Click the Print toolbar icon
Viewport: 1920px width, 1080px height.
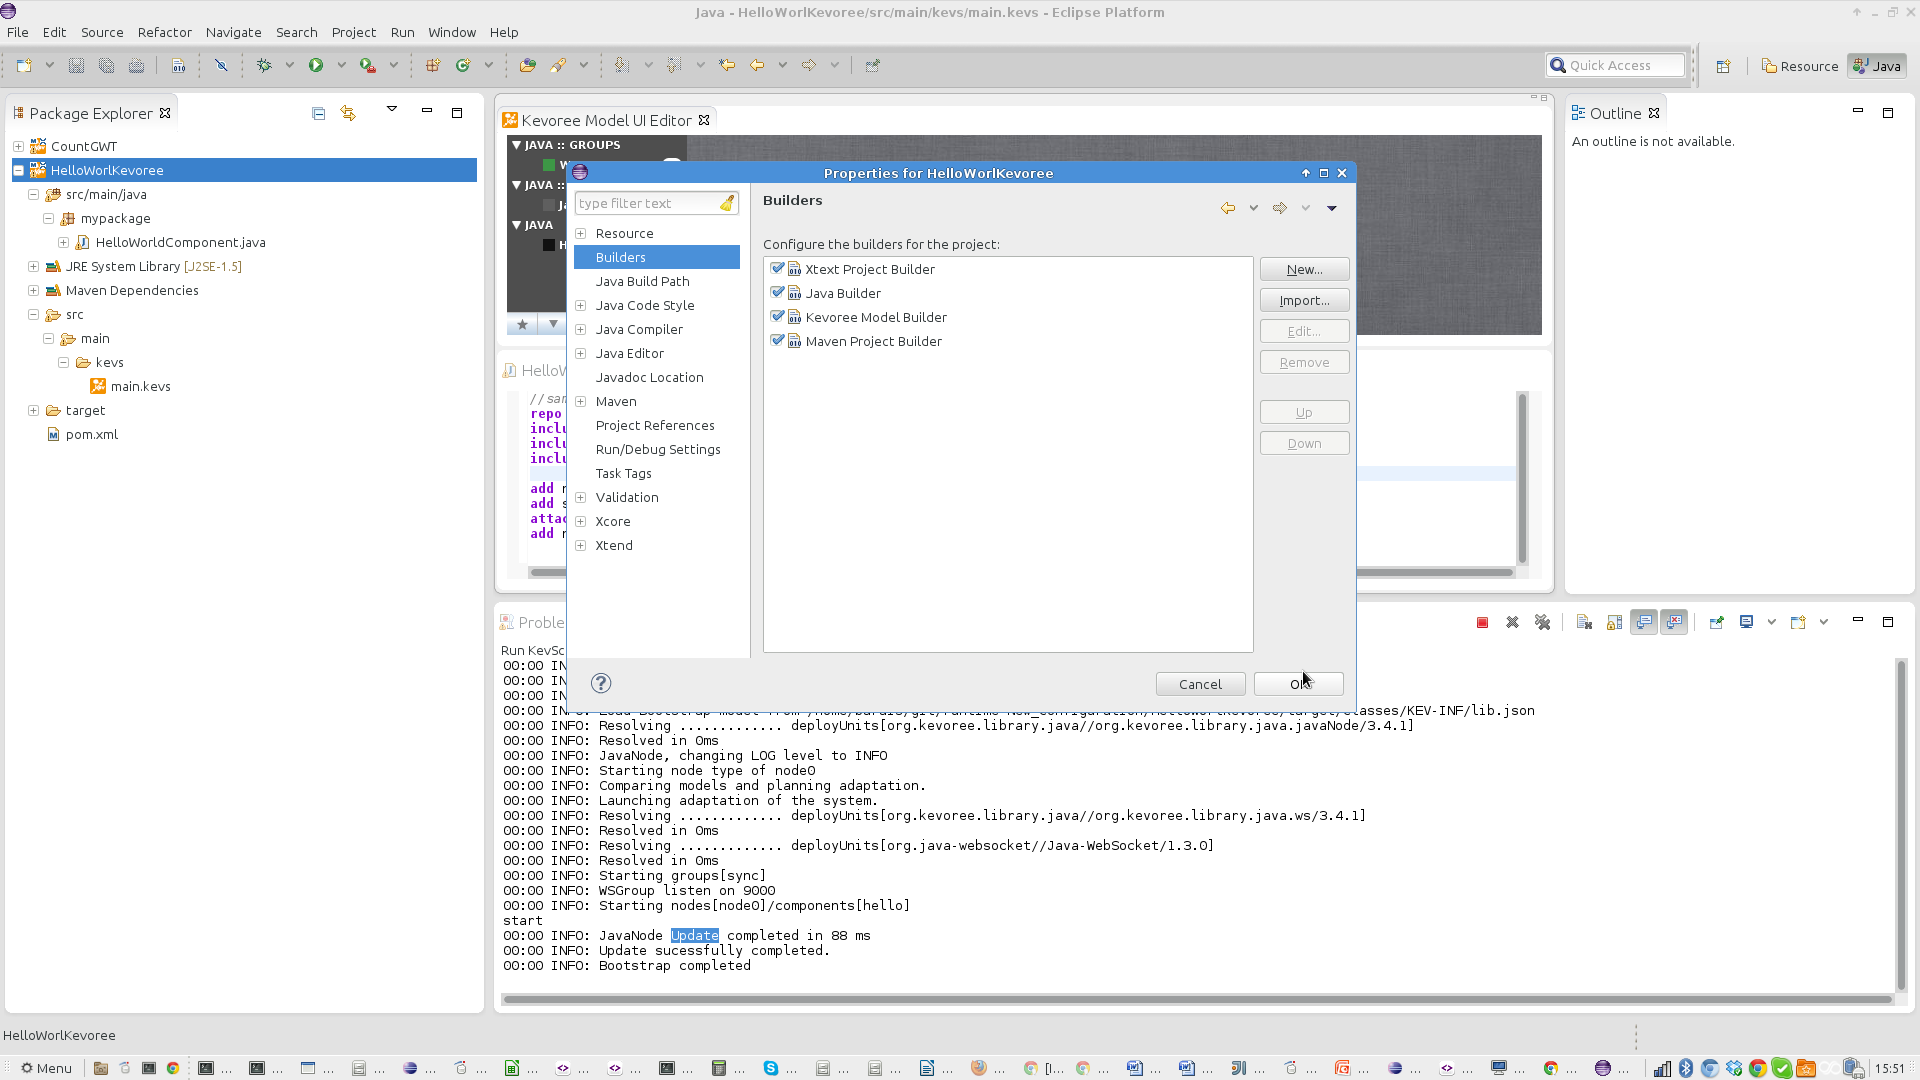(x=136, y=65)
